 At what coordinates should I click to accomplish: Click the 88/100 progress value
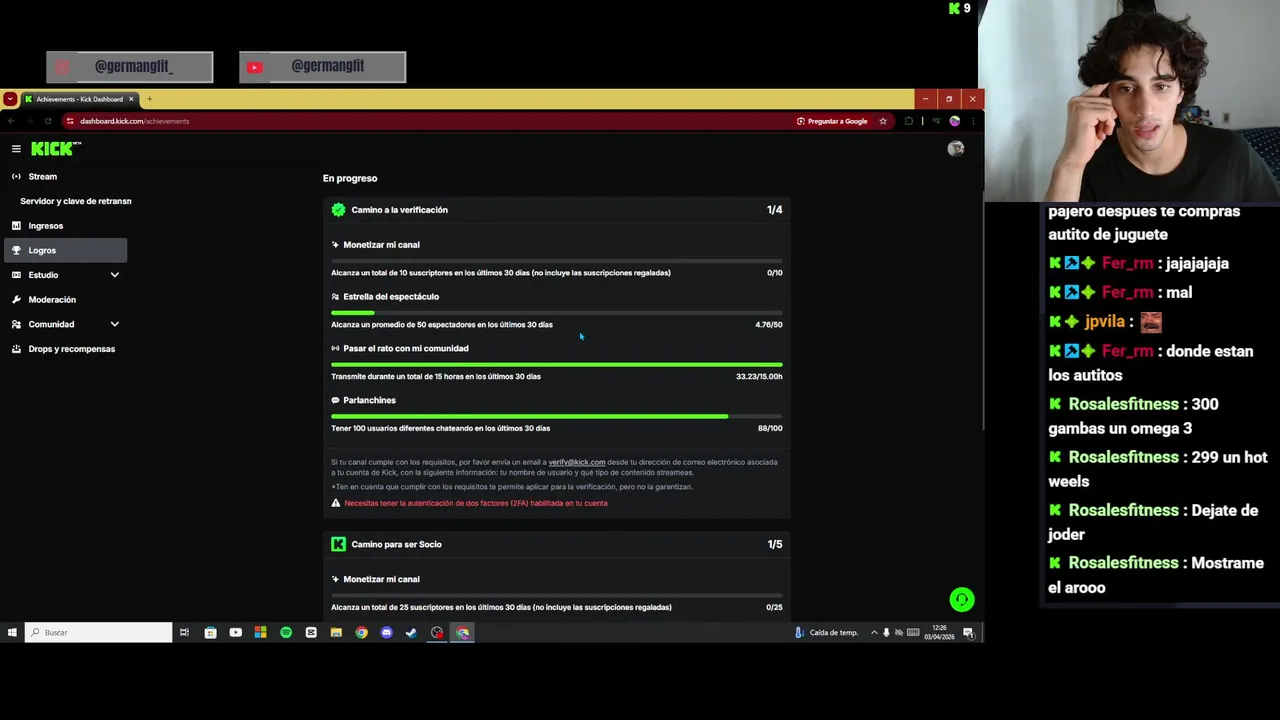[x=770, y=428]
